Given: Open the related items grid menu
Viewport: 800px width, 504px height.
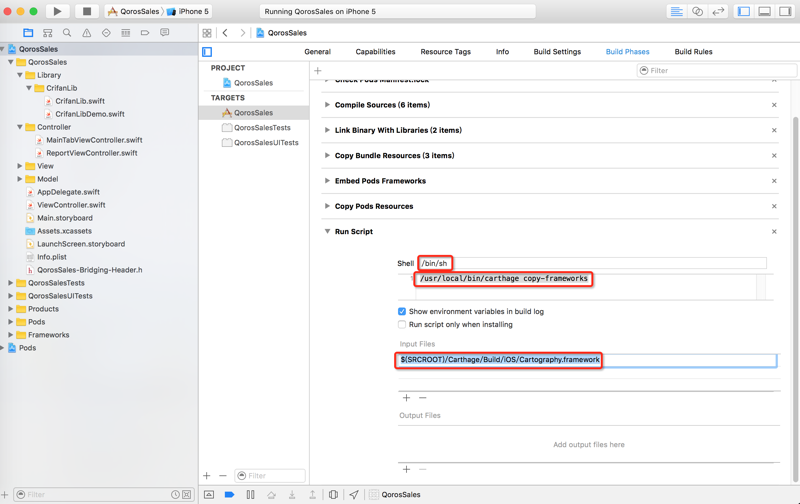Looking at the screenshot, I should coord(207,33).
